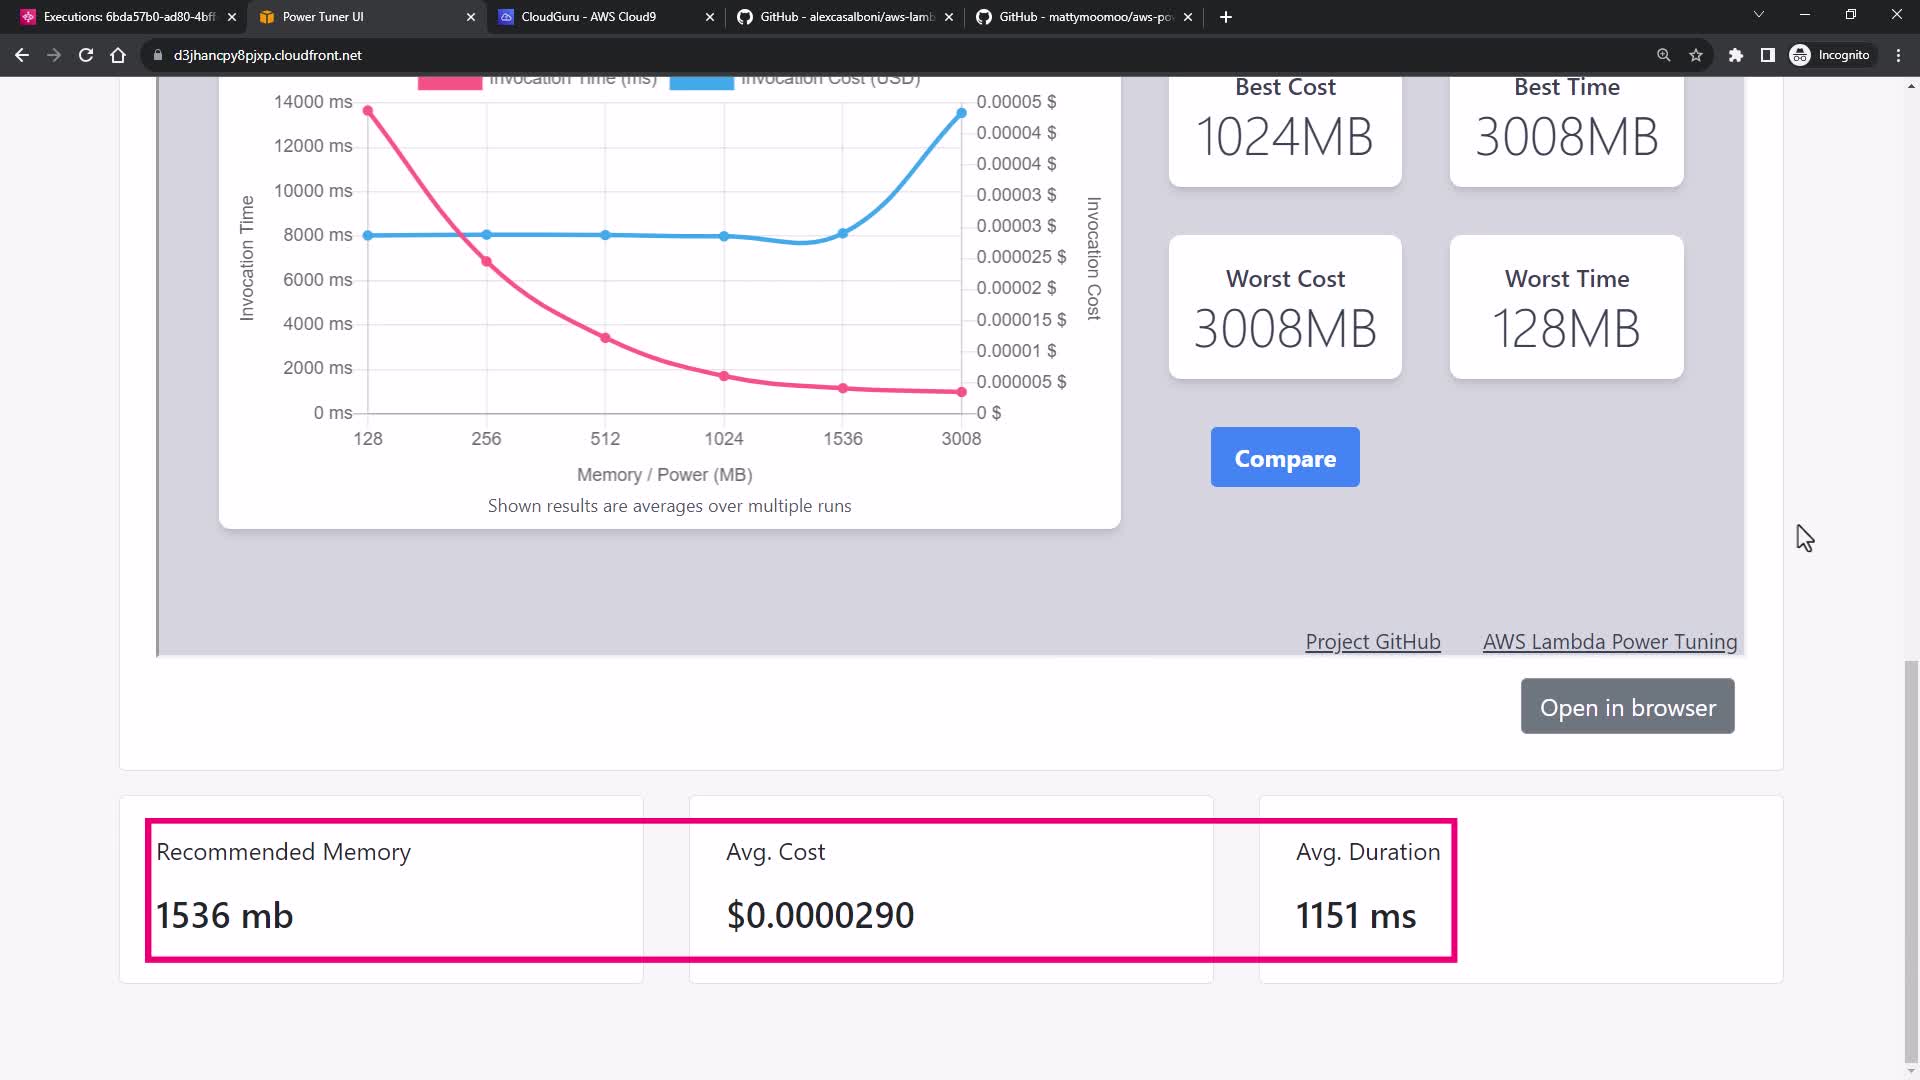1920x1080 pixels.
Task: Toggle the browser side panel icon
Action: [x=1768, y=55]
